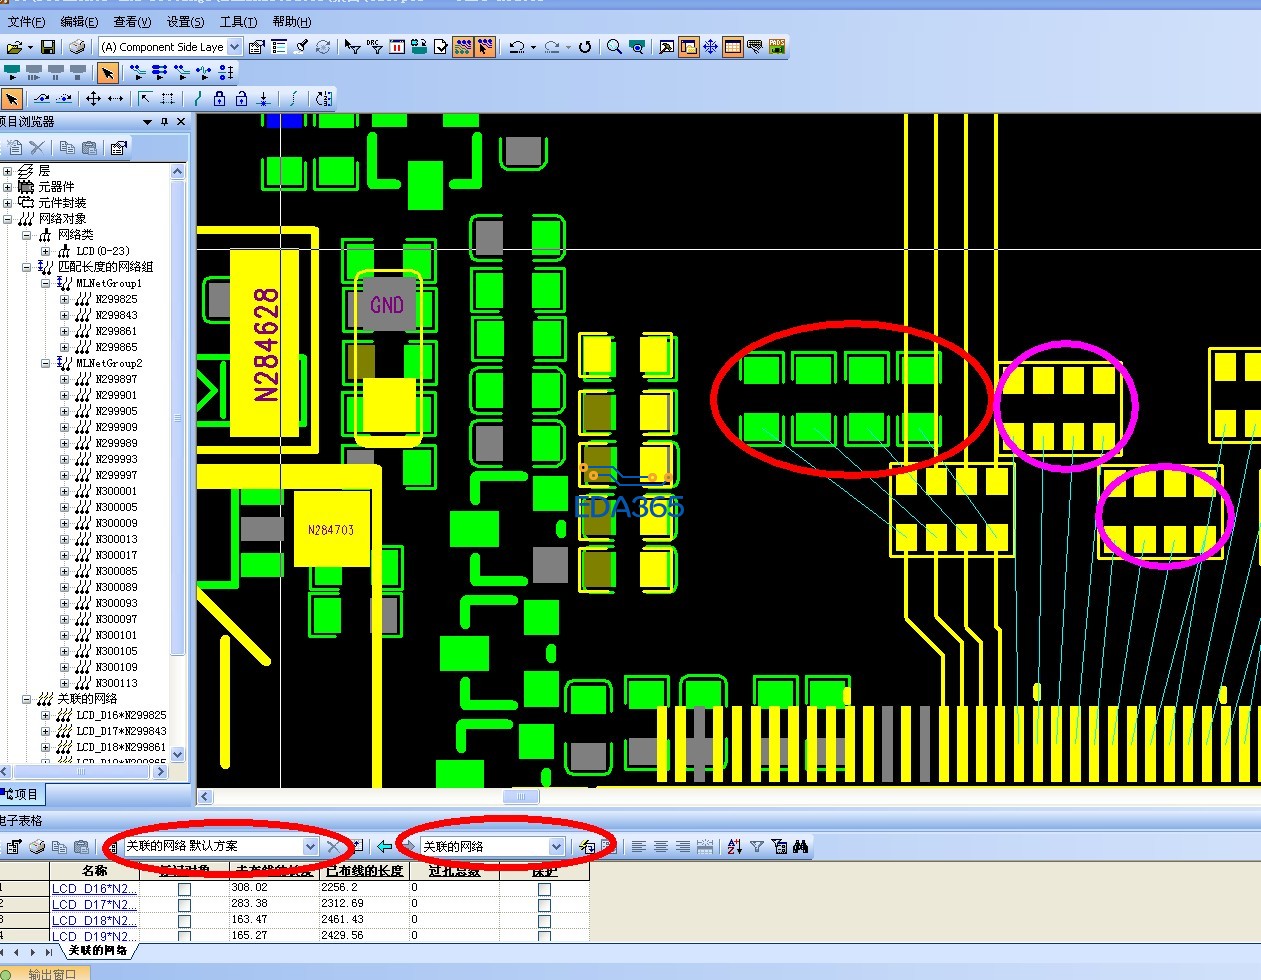
Task: Open the Component Side Layer dropdown
Action: (x=234, y=47)
